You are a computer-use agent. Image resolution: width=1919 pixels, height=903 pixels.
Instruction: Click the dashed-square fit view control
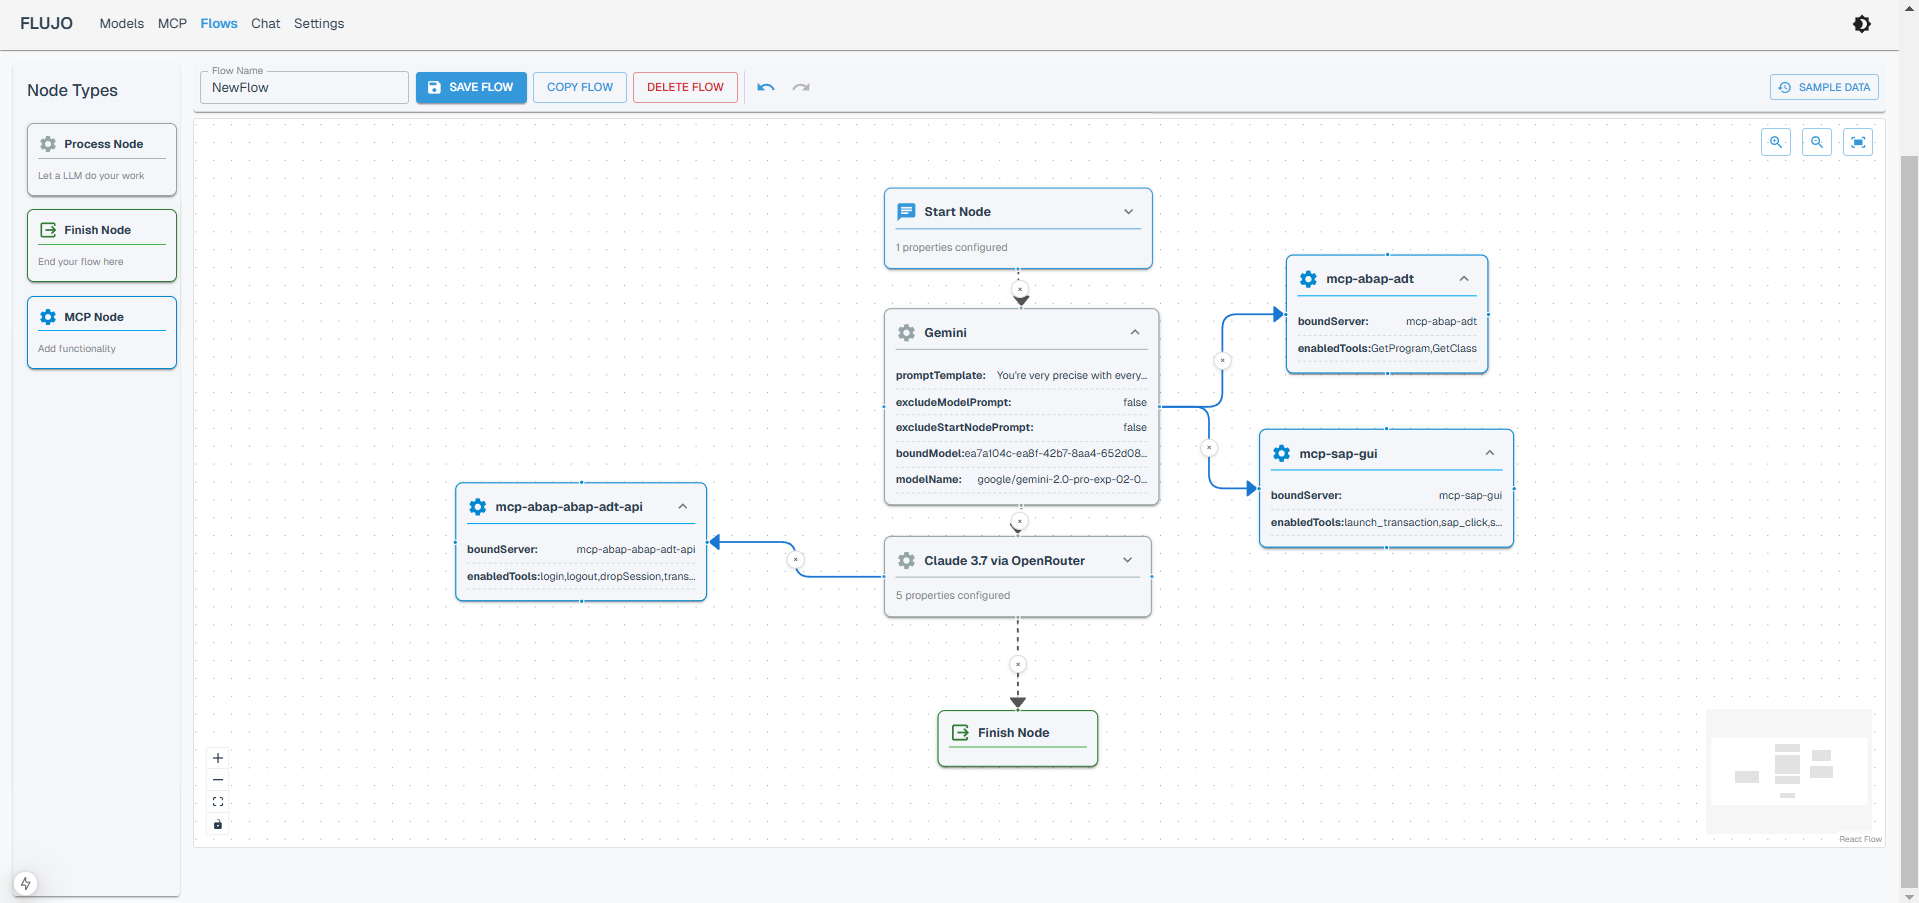point(218,802)
